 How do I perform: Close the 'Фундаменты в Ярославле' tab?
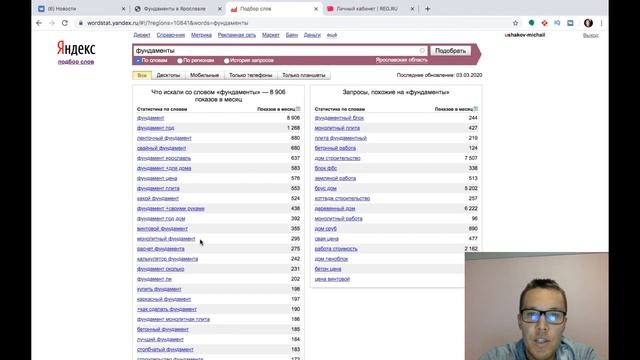[x=220, y=9]
